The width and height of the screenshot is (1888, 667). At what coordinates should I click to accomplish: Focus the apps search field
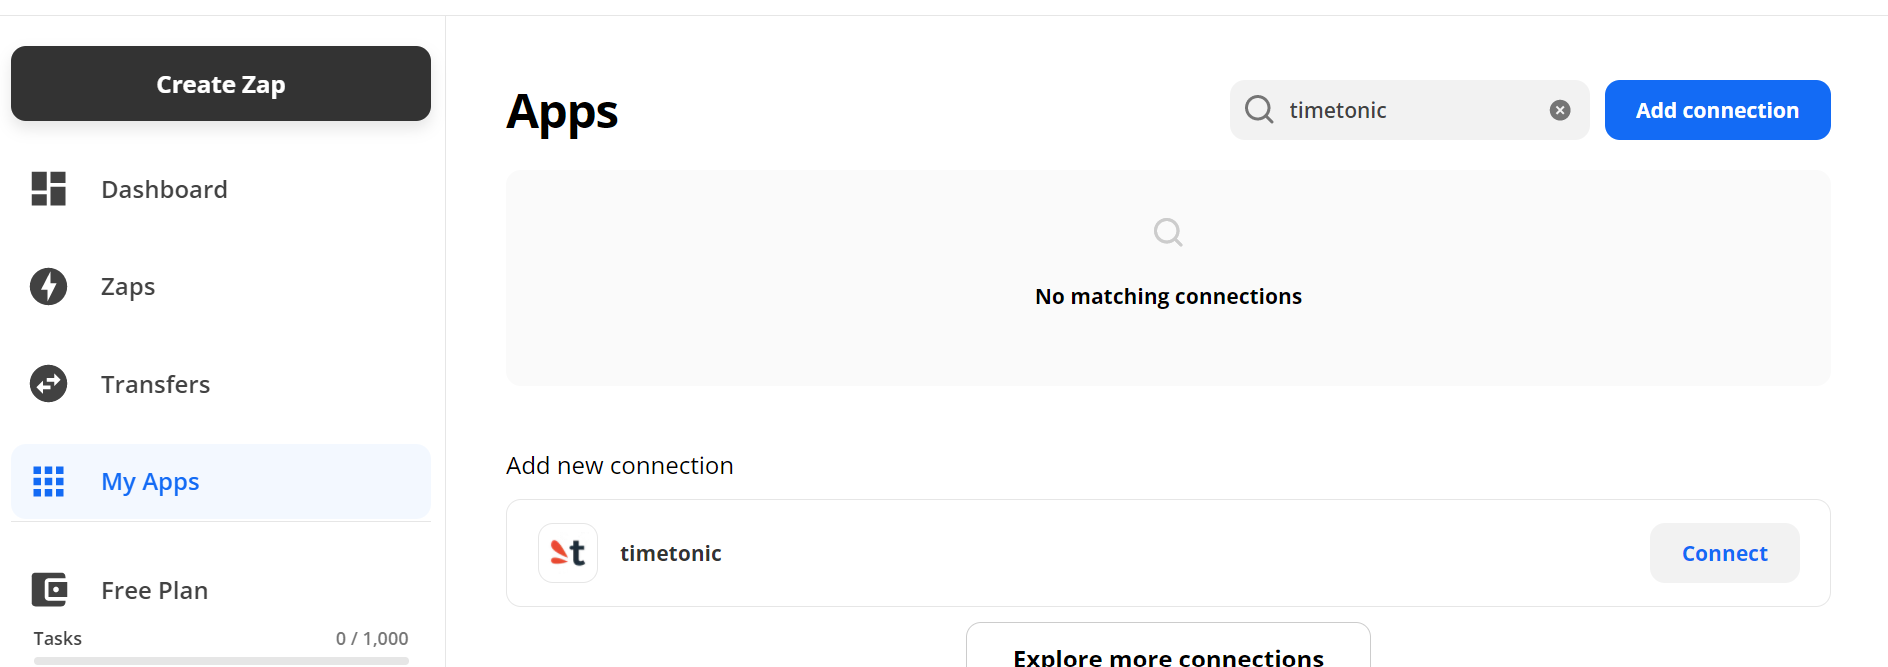(x=1410, y=110)
